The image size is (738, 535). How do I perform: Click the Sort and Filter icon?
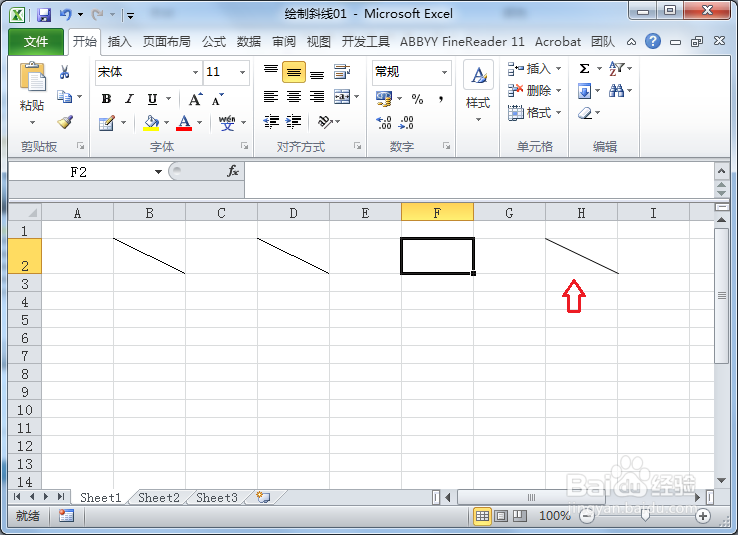616,69
